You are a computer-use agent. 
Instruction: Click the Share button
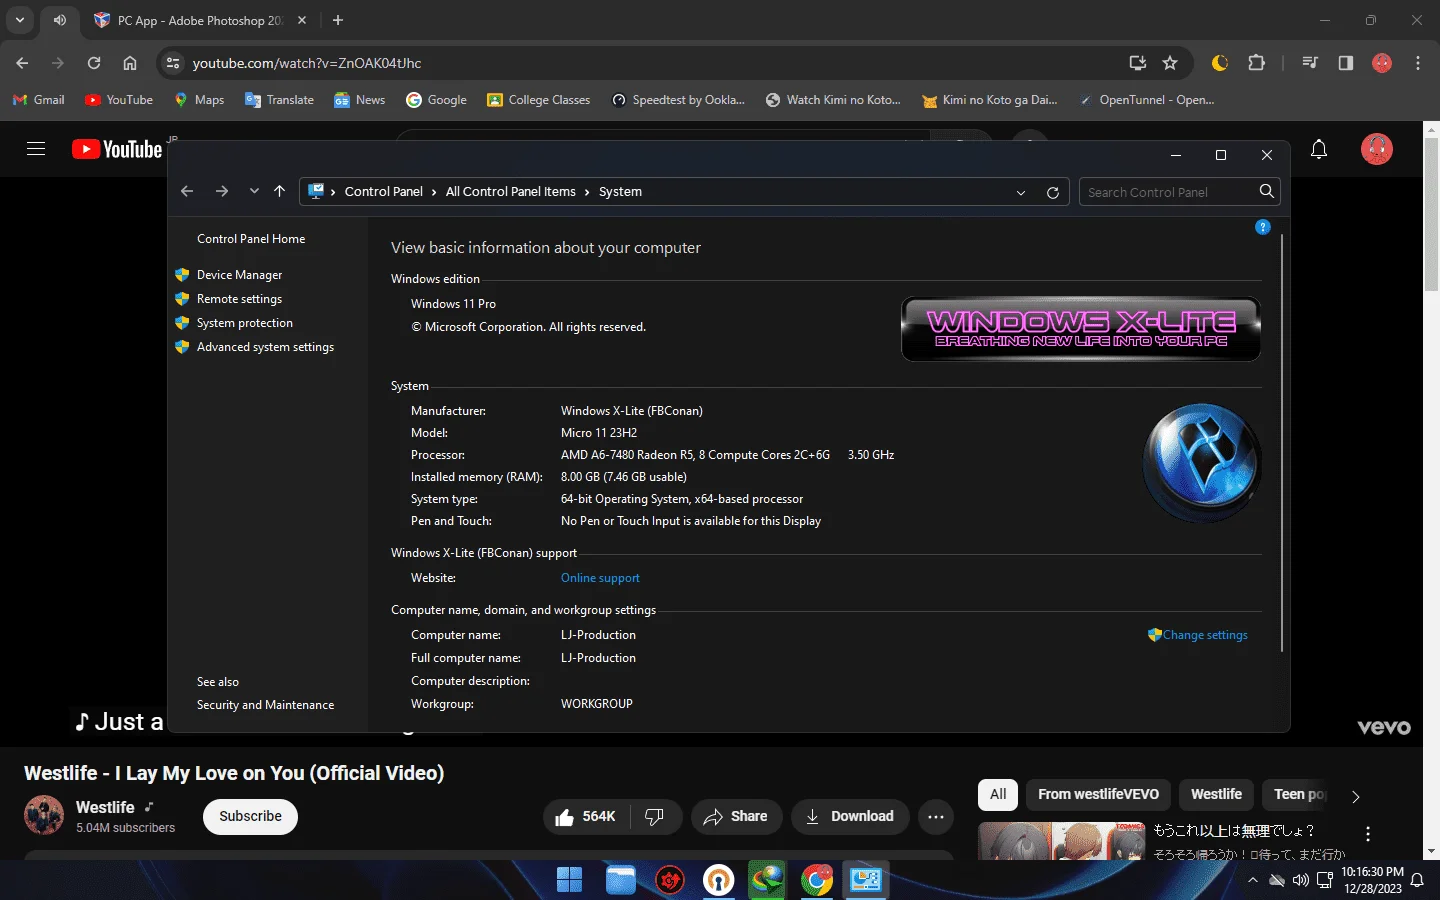pos(735,817)
